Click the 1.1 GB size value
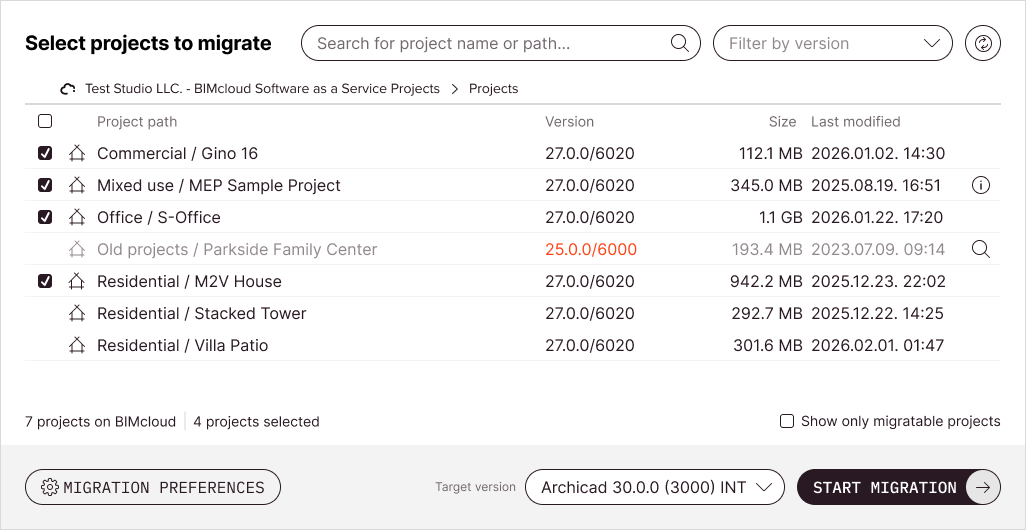Image resolution: width=1026 pixels, height=530 pixels. (781, 217)
